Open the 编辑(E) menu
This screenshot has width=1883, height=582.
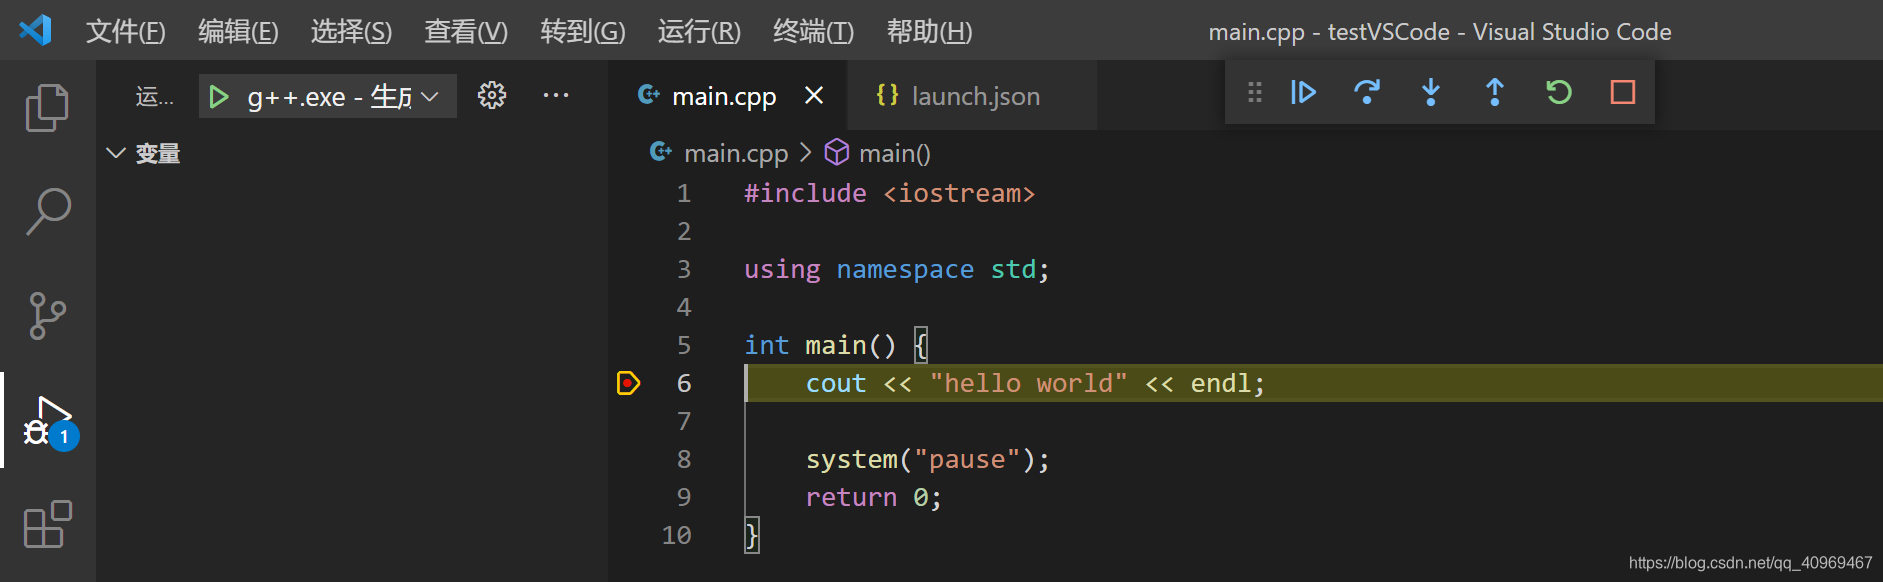point(238,31)
